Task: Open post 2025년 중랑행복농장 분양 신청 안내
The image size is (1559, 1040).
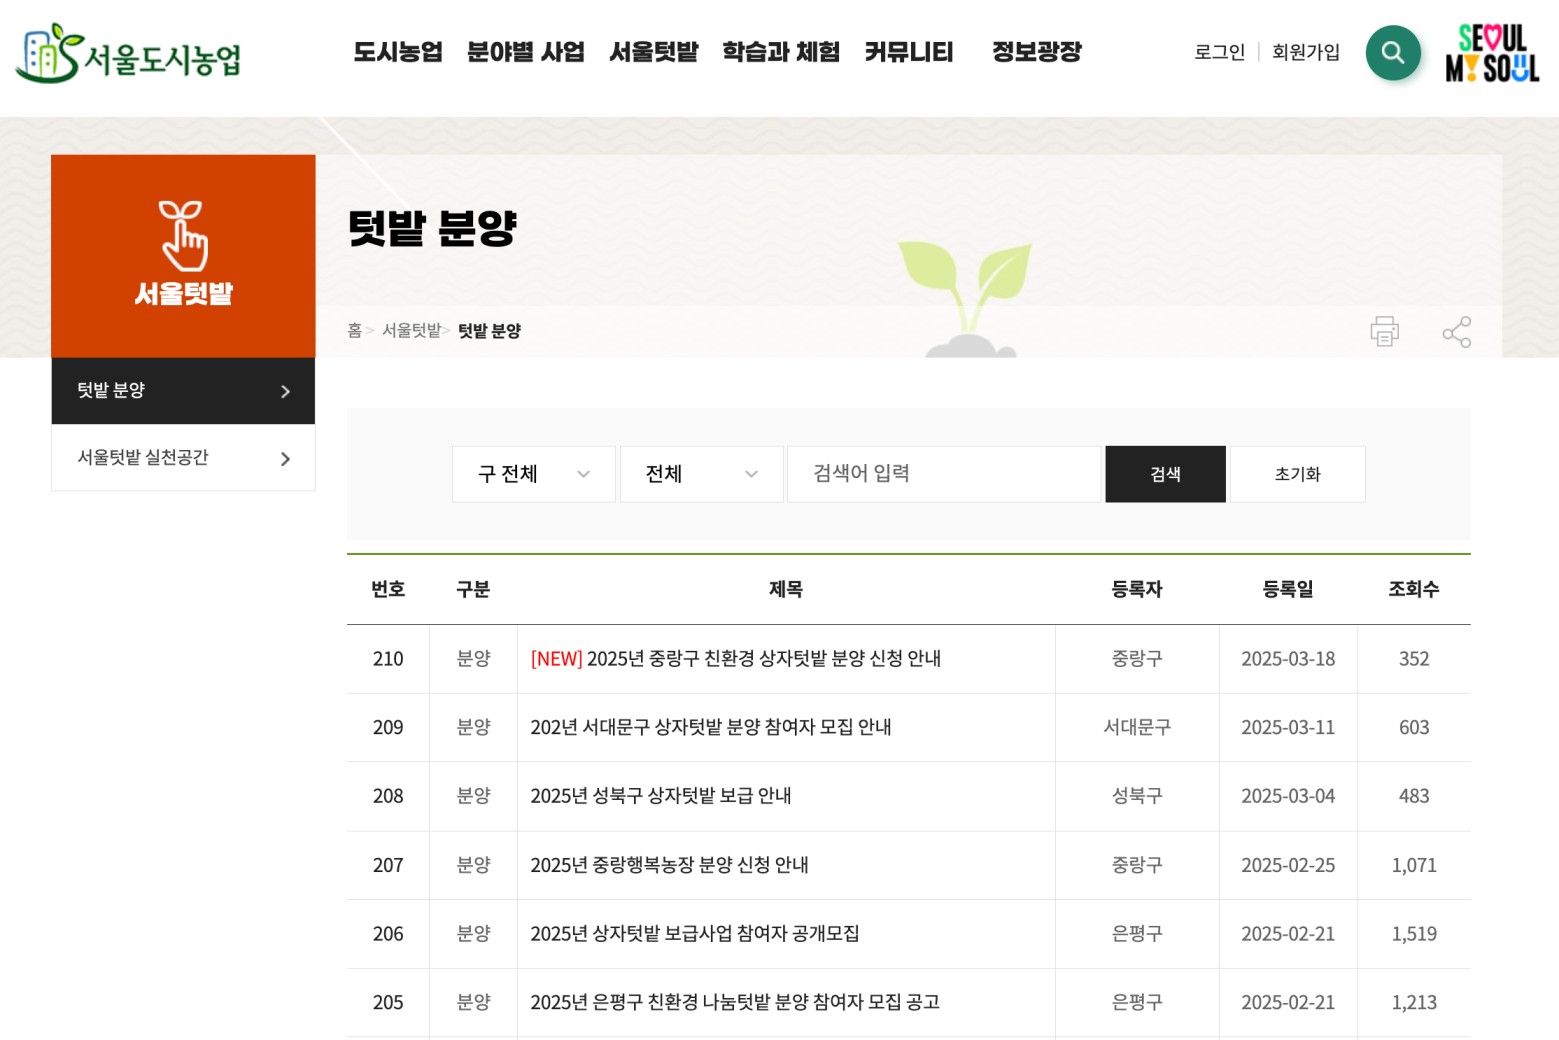Action: pos(669,865)
